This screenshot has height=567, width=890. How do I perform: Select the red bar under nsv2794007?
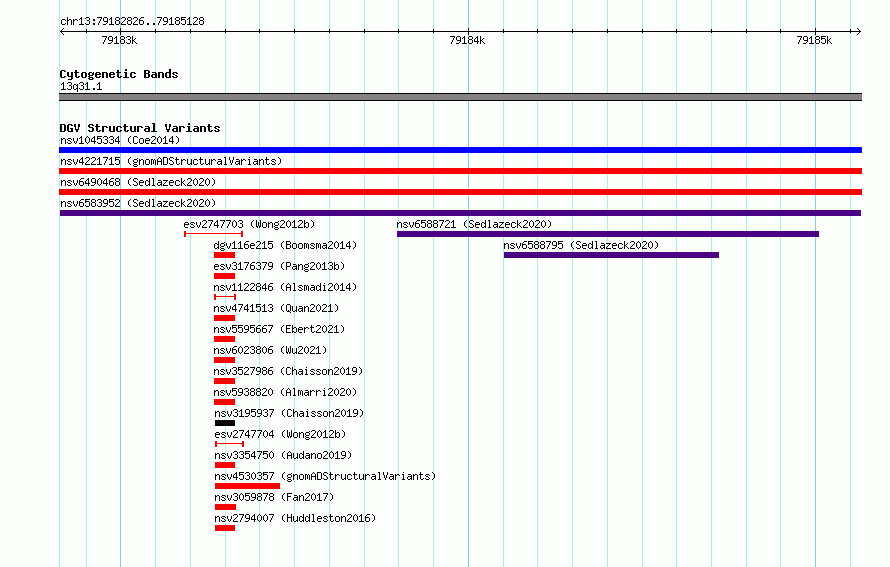tap(225, 528)
